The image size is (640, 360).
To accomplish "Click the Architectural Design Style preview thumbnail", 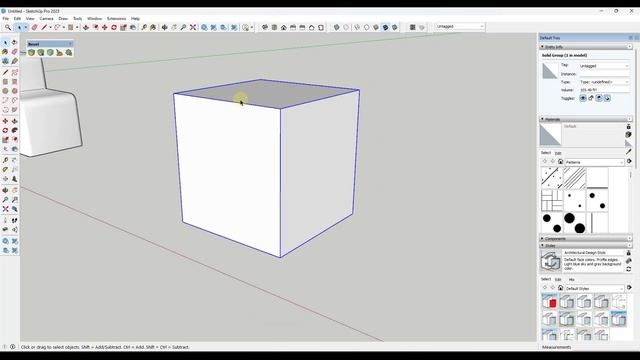I will pos(551,261).
